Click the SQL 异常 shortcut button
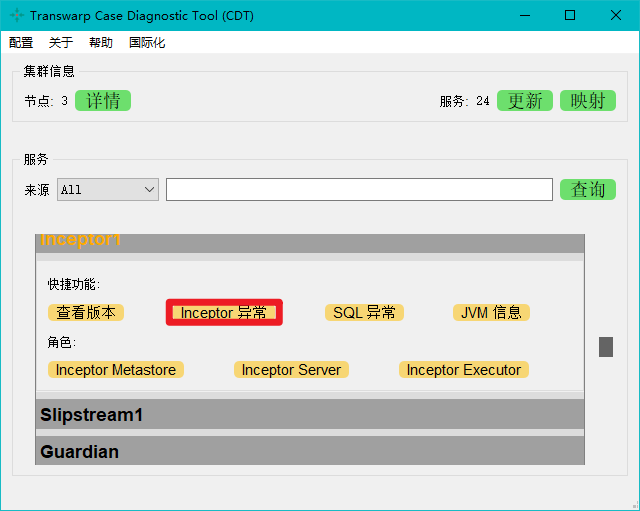Image resolution: width=640 pixels, height=511 pixels. (364, 313)
